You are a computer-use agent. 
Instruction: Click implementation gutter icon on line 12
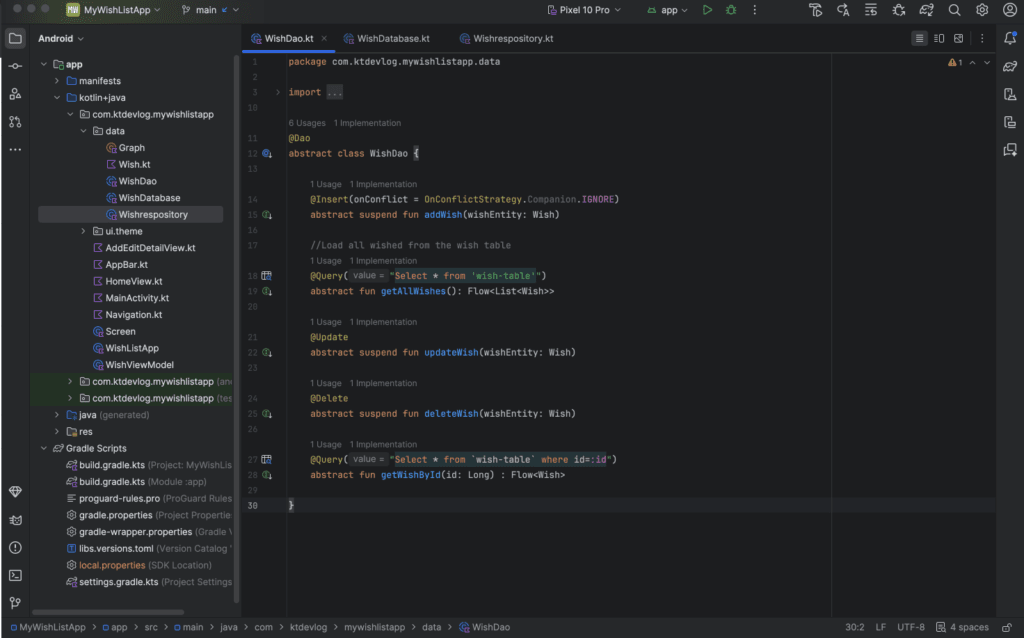[266, 153]
